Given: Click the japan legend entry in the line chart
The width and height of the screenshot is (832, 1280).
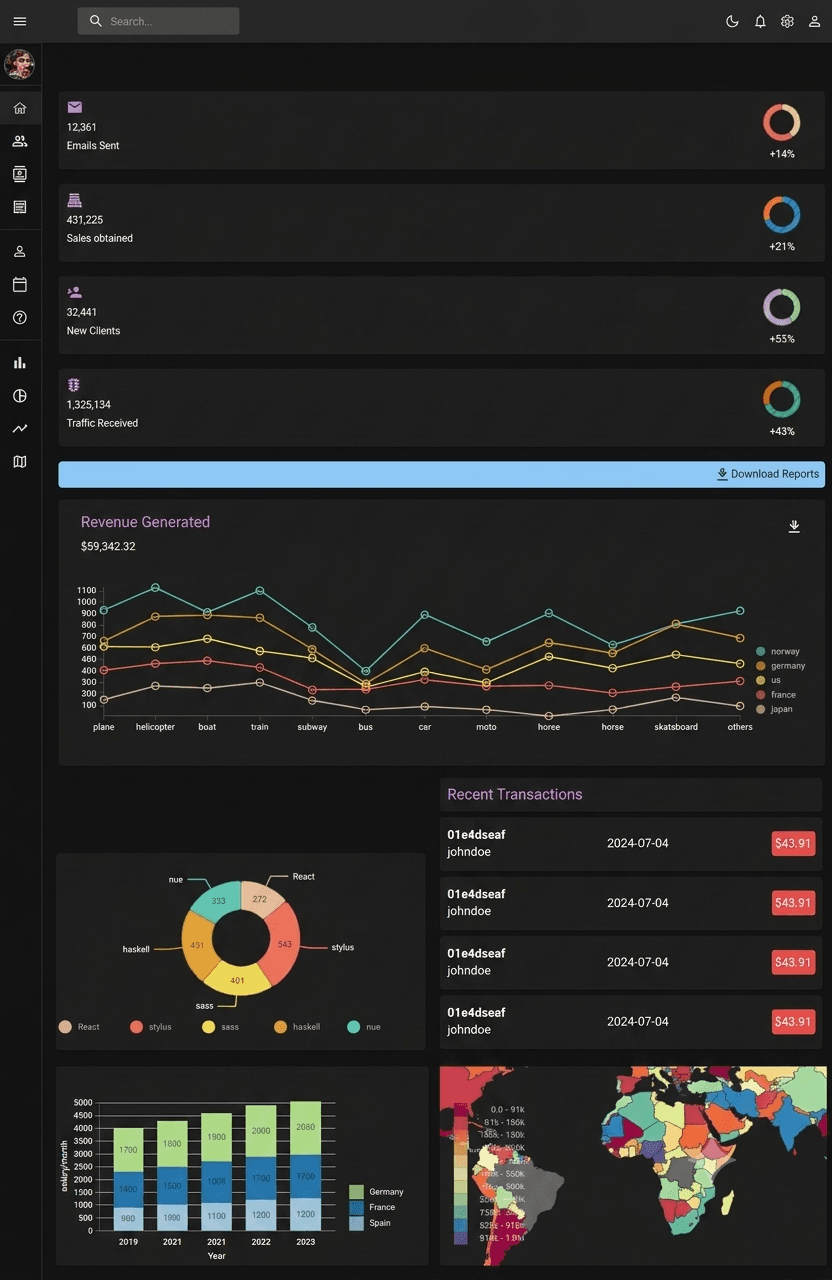Looking at the screenshot, I should click(775, 709).
